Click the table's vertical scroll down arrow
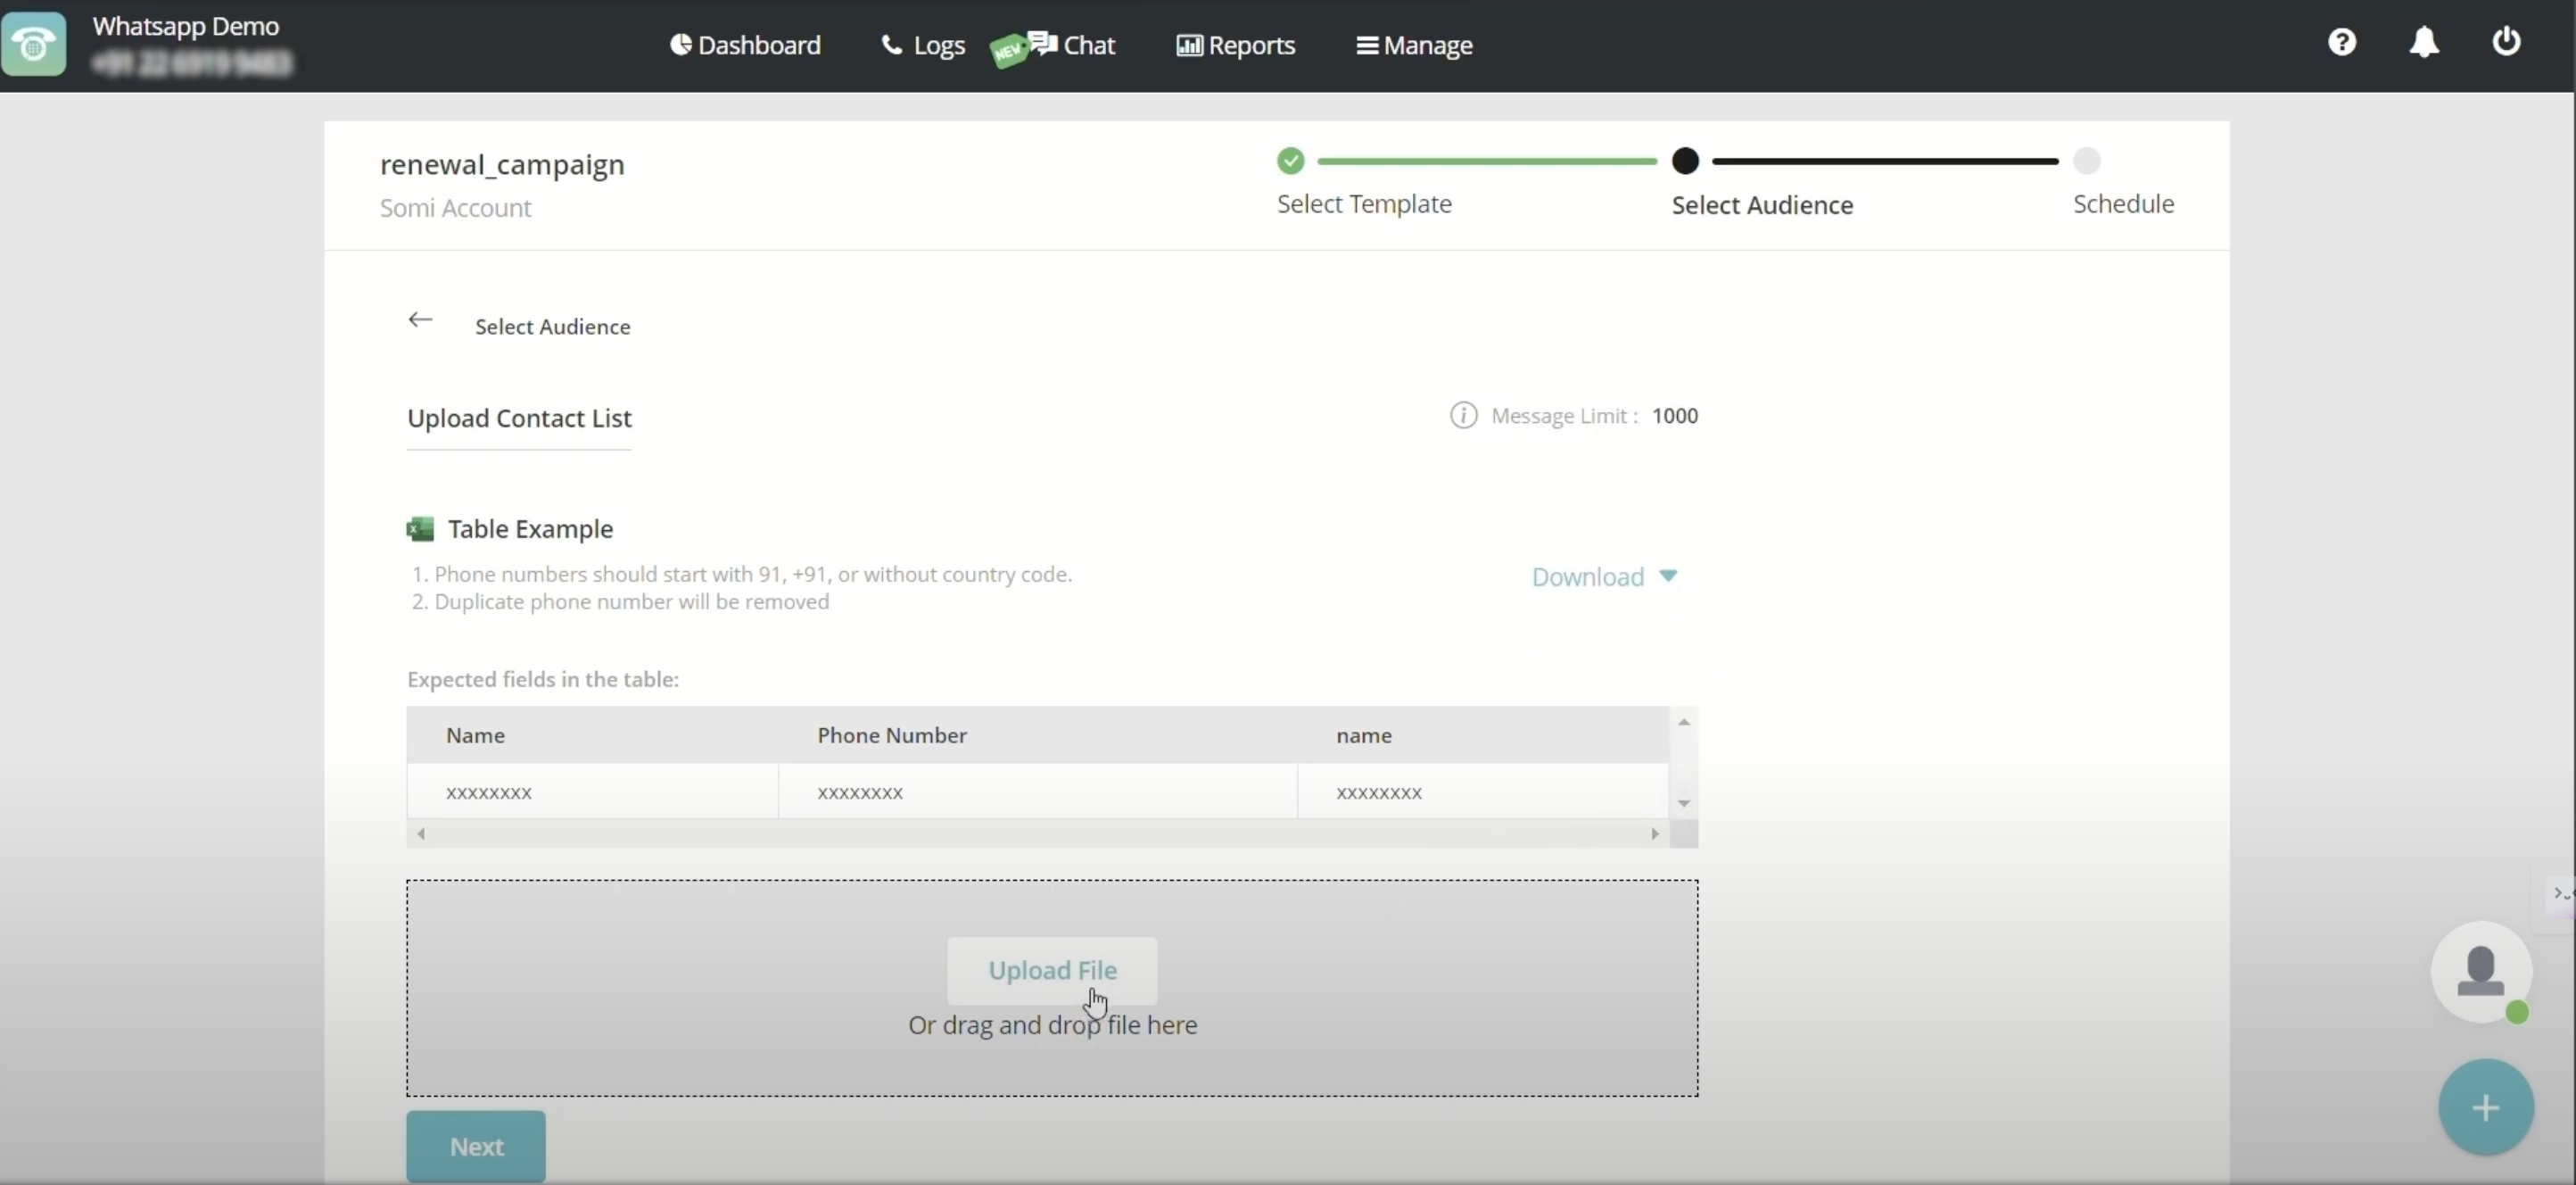 (x=1683, y=803)
